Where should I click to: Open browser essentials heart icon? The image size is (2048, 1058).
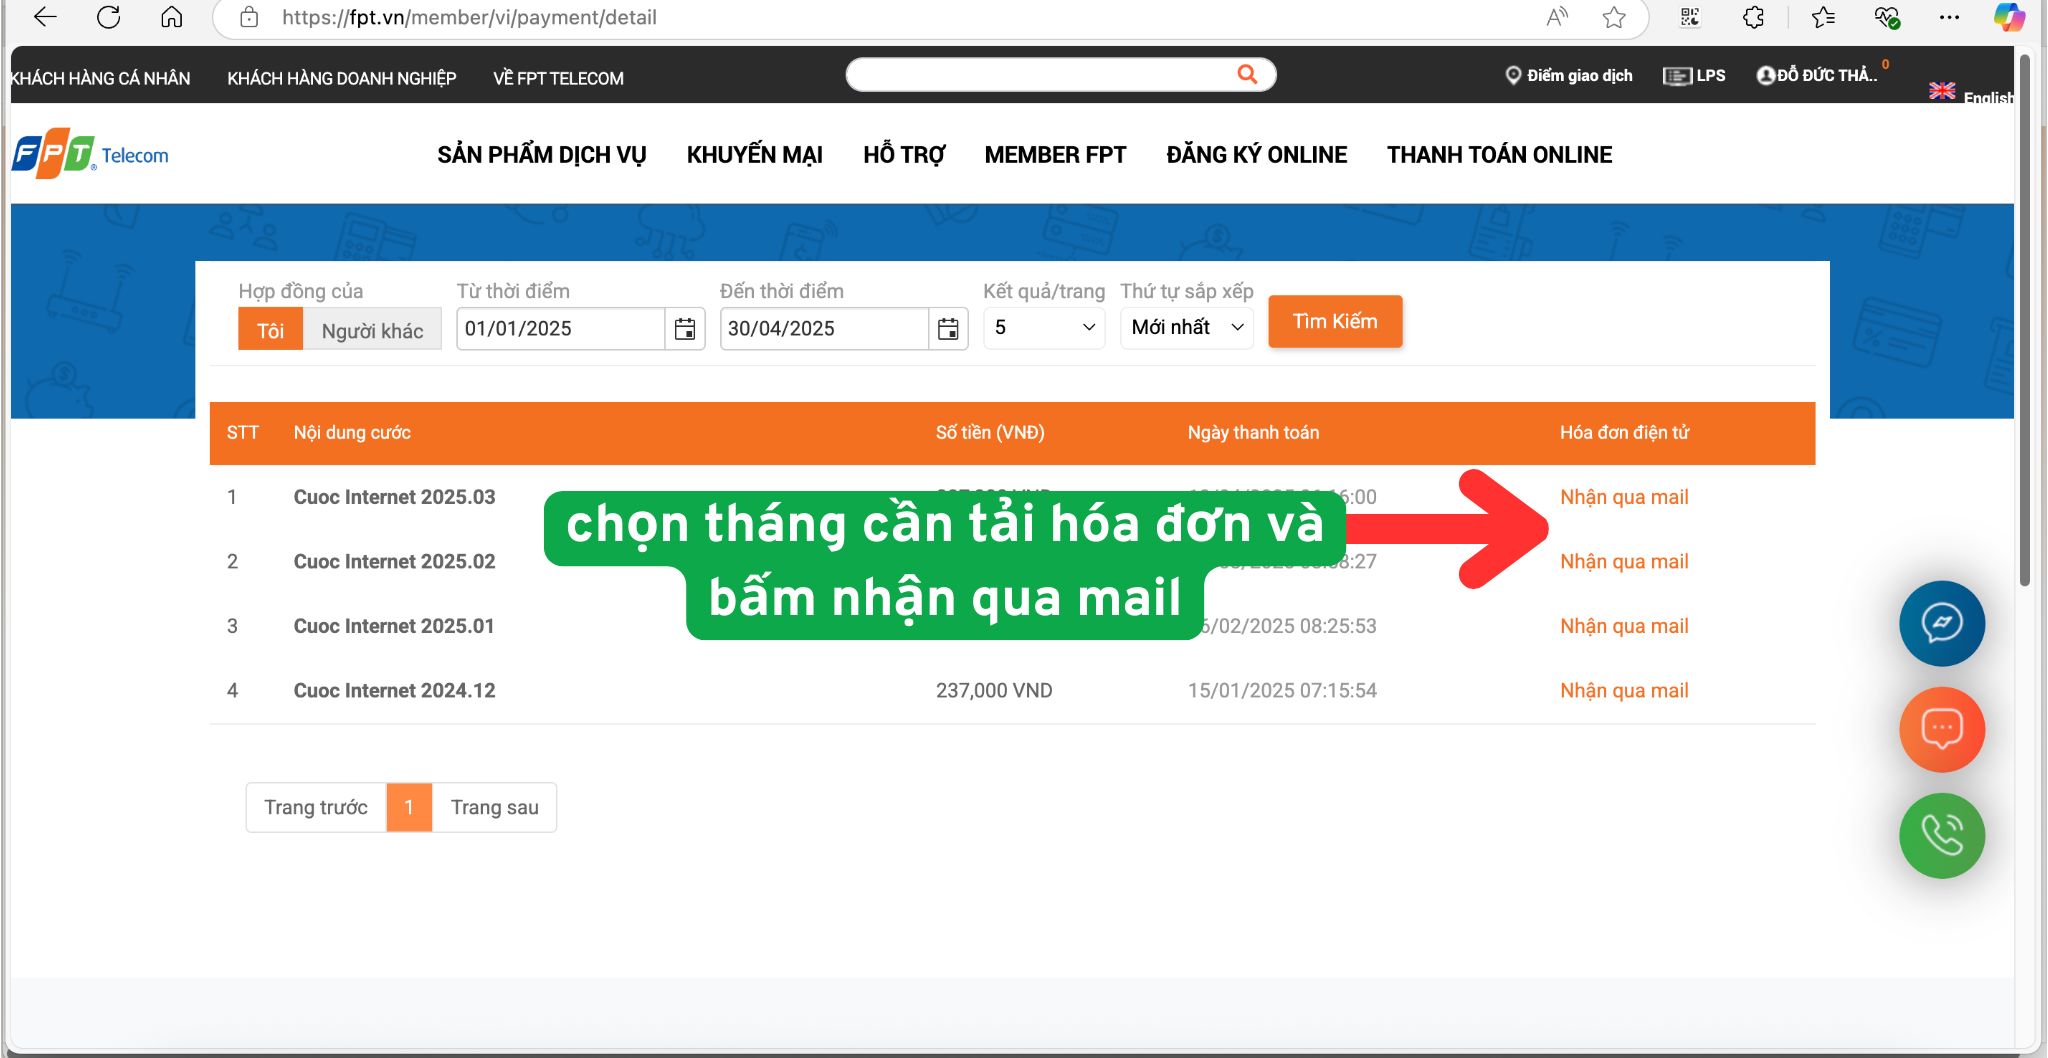point(1886,17)
